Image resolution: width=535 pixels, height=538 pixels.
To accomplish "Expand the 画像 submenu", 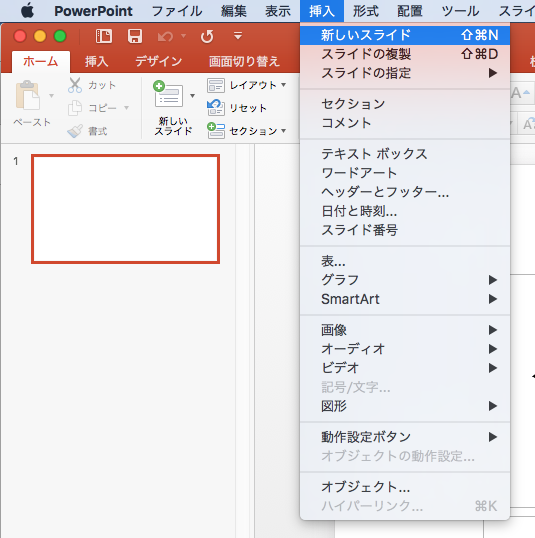I will 405,330.
